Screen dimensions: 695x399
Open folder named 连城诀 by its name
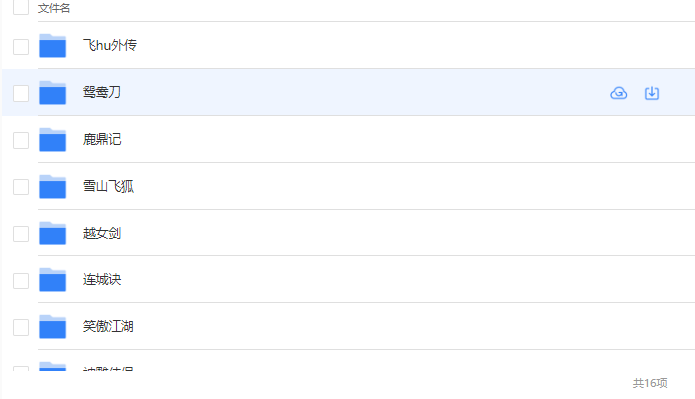pos(102,279)
